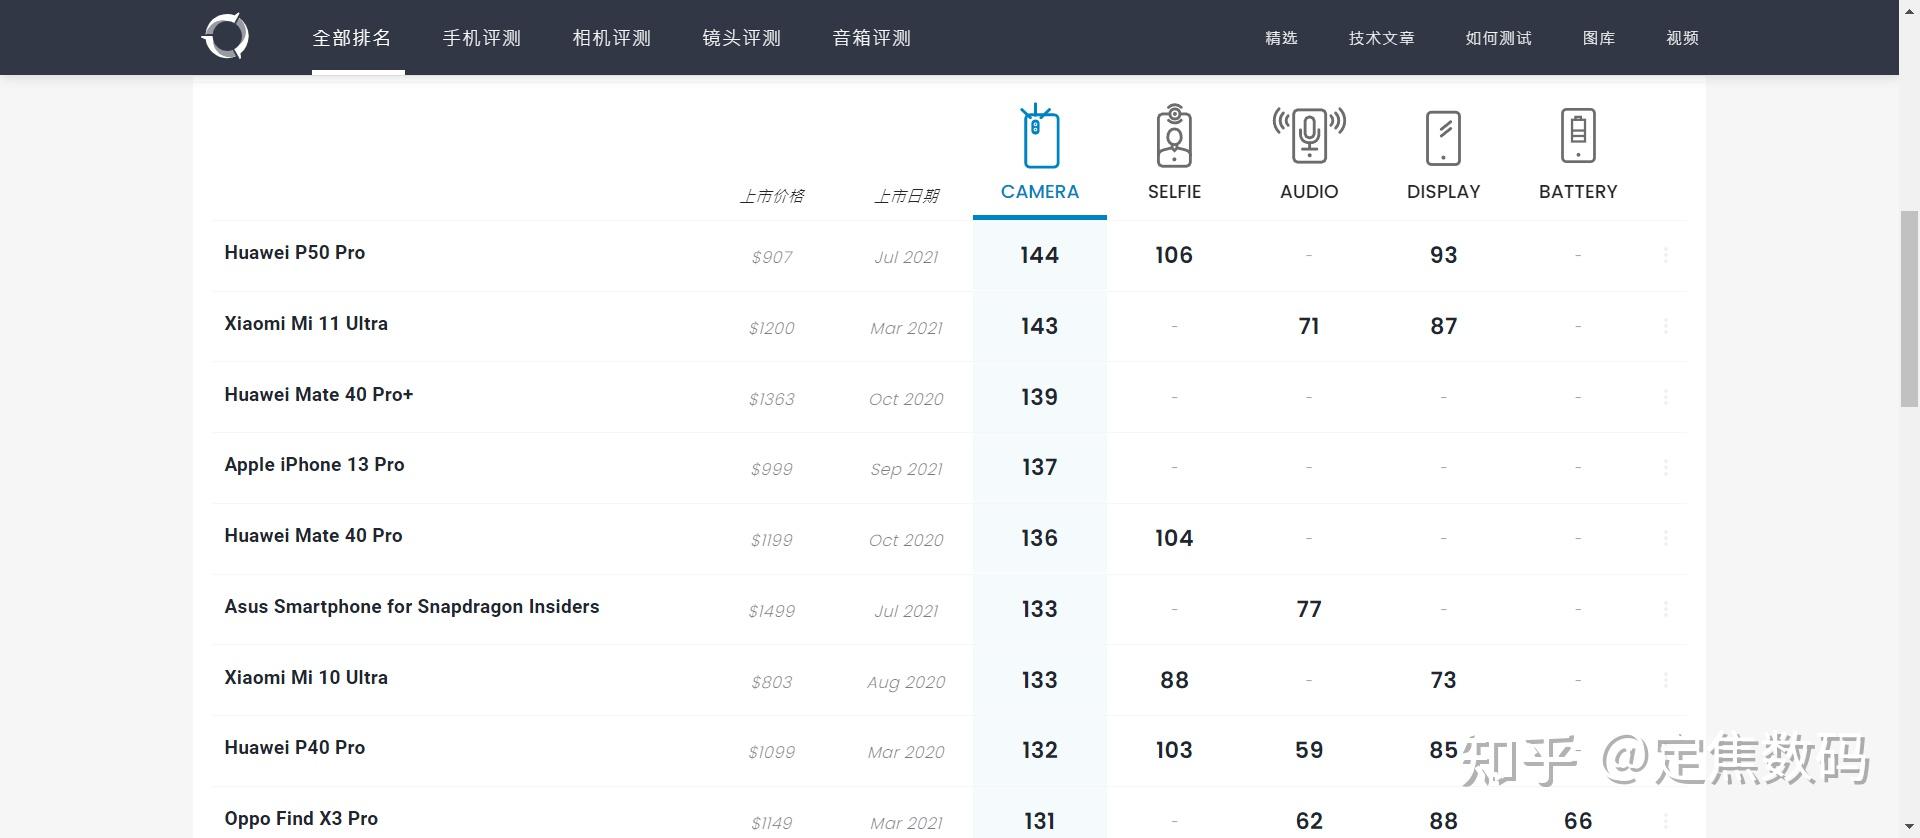Click camera score 139 for Huawei Mate 40 Pro+
The width and height of the screenshot is (1920, 838).
pos(1040,398)
